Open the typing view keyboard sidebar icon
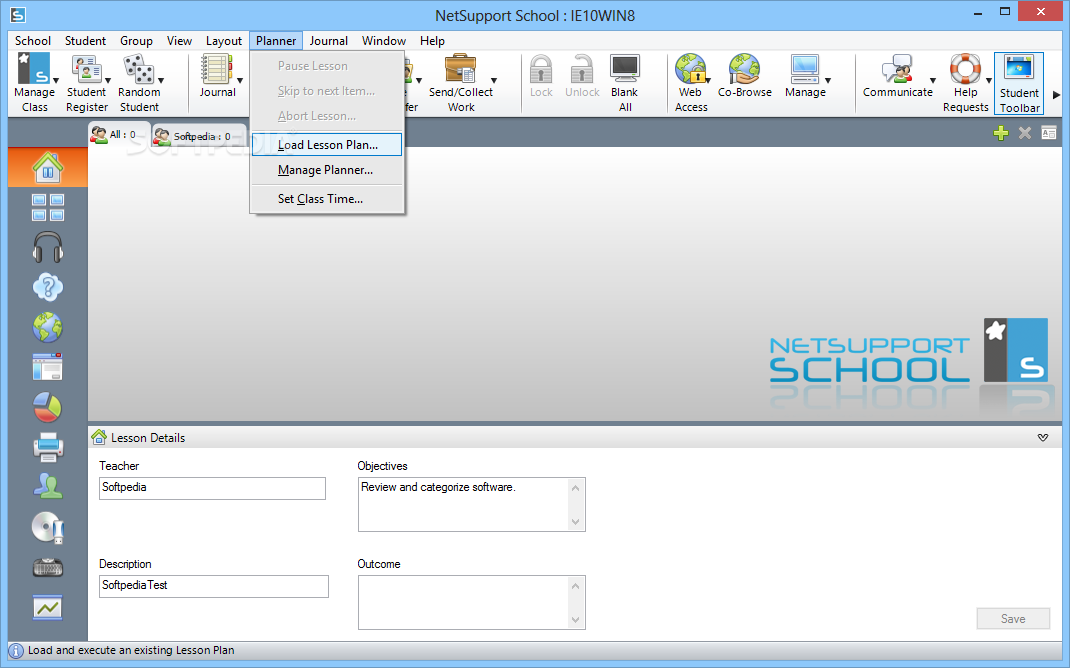 (48, 567)
